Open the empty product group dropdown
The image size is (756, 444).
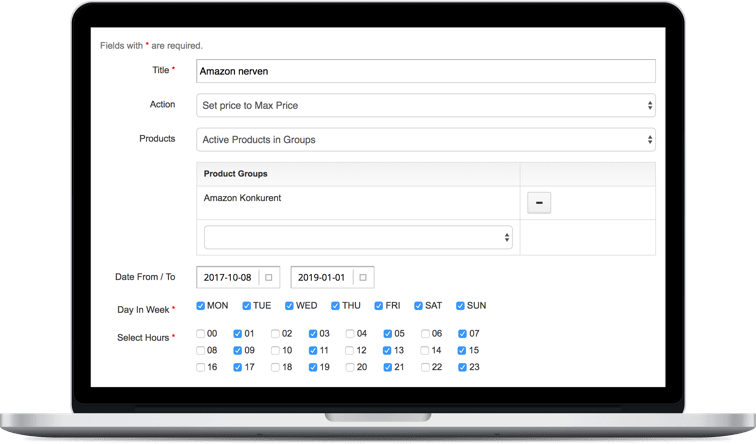[x=358, y=237]
